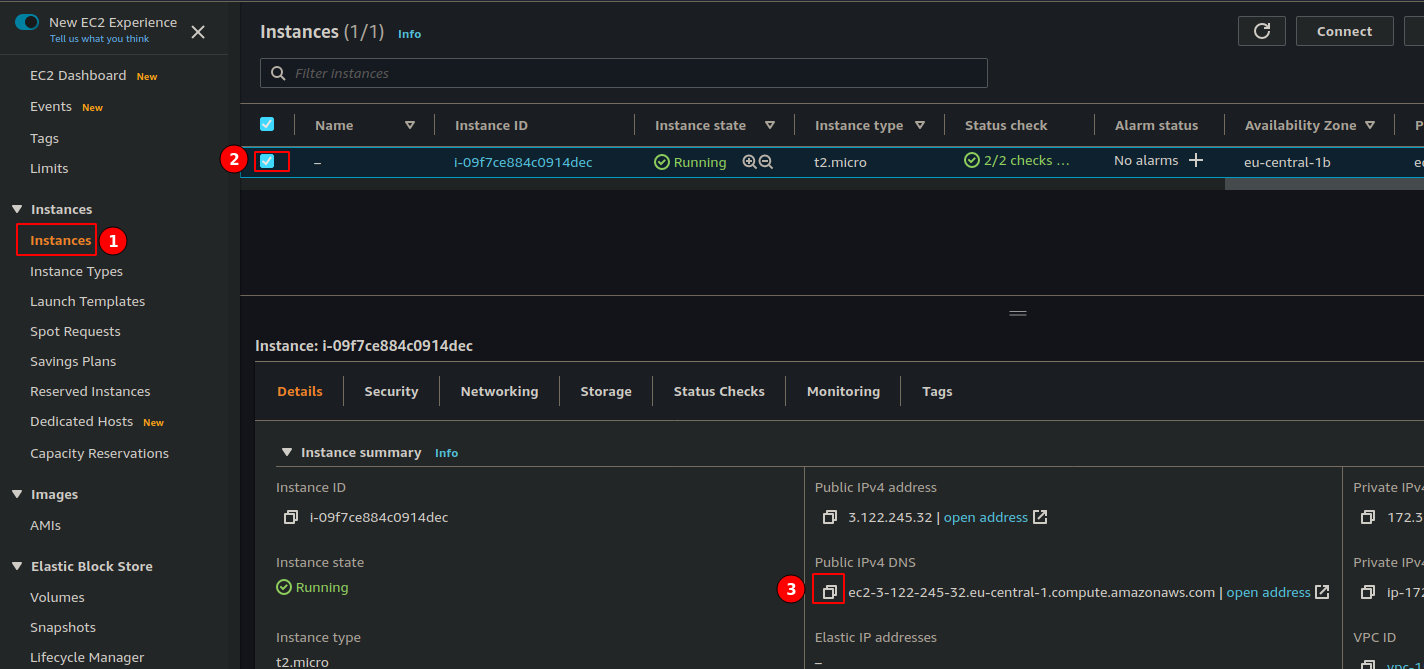This screenshot has width=1424, height=669.
Task: Collapse the Instances section in sidebar
Action: coord(17,209)
